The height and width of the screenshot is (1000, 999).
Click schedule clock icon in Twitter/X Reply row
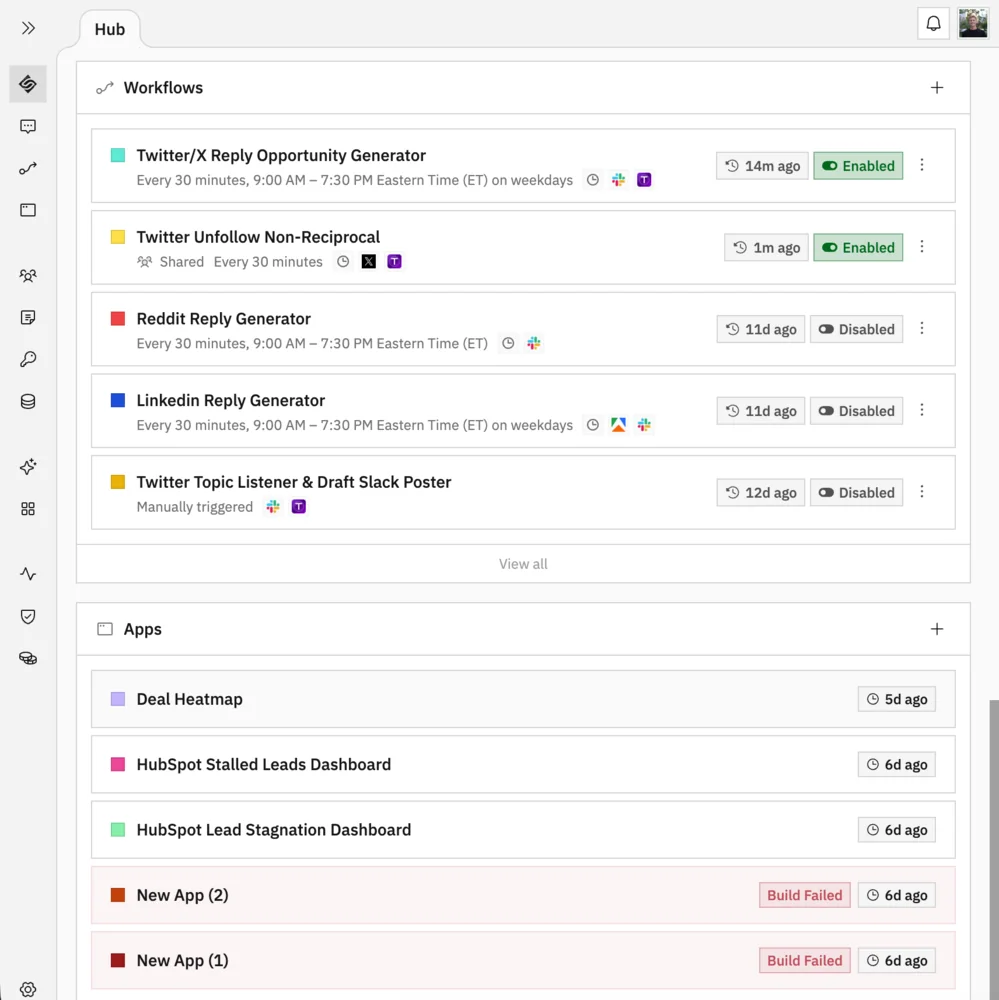[x=593, y=180]
